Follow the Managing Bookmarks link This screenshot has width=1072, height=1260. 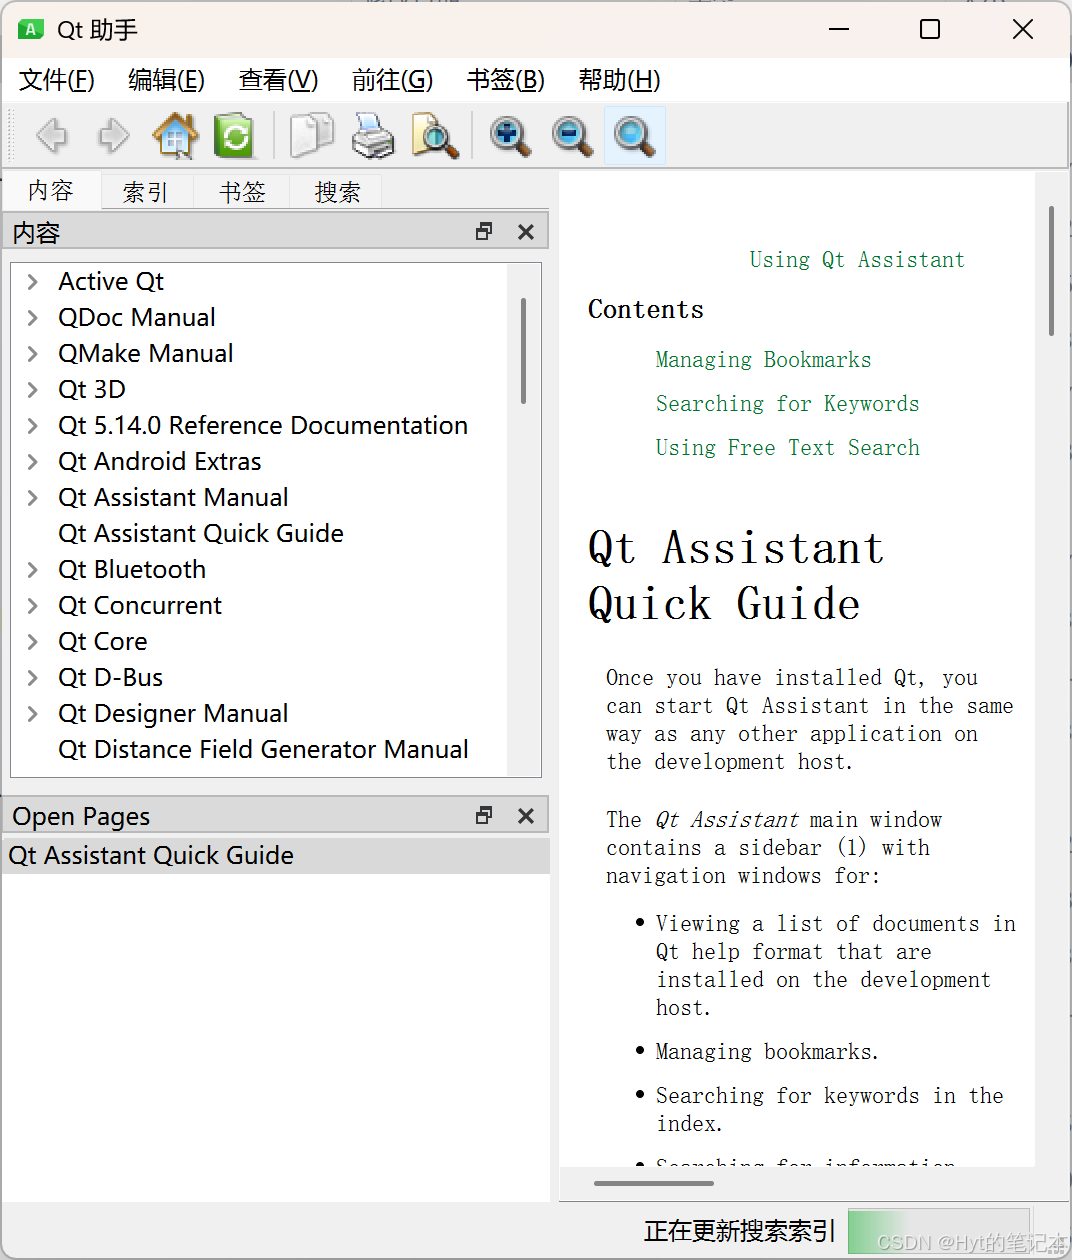coord(763,360)
